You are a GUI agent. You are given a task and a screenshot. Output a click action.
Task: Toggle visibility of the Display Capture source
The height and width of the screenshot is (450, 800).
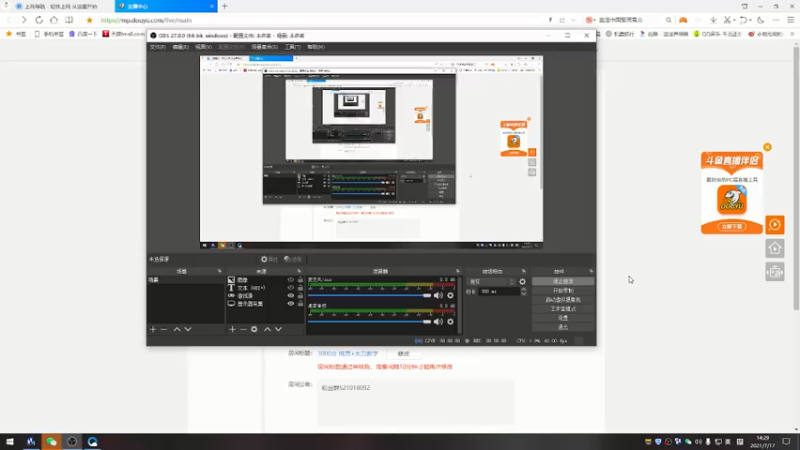[291, 304]
